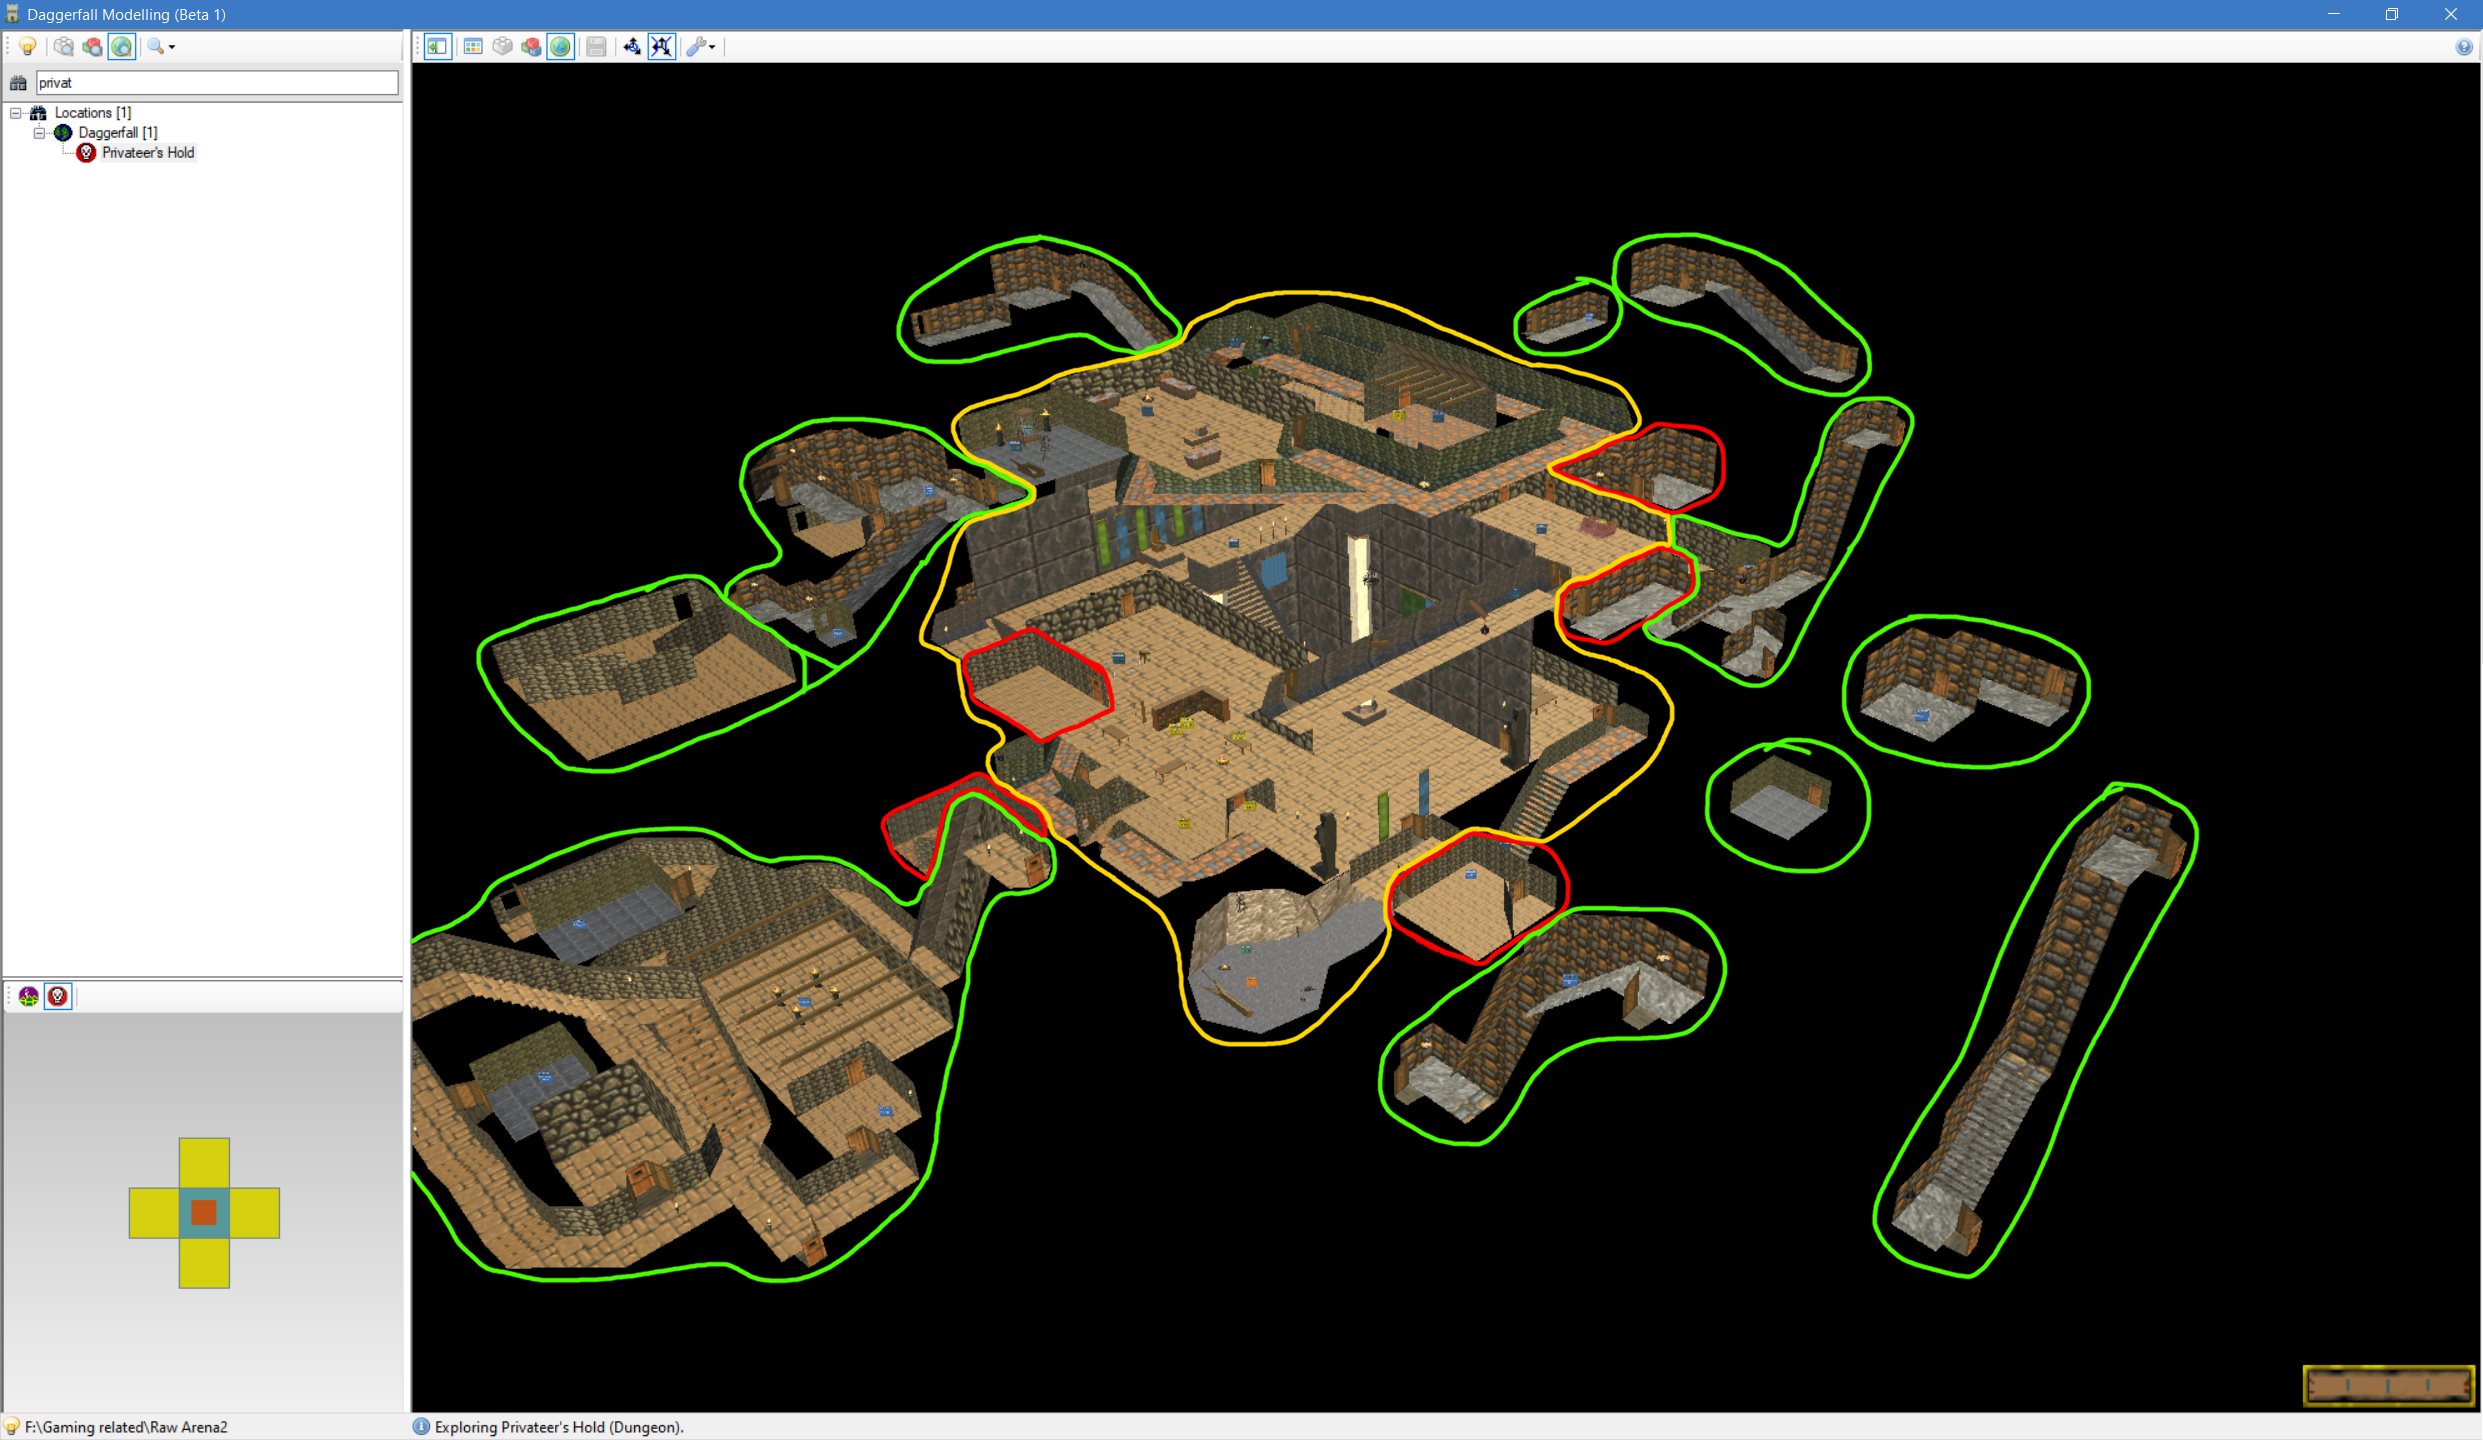Image resolution: width=2483 pixels, height=1440 pixels.
Task: Select Privateer's Hold in the tree
Action: click(x=147, y=153)
